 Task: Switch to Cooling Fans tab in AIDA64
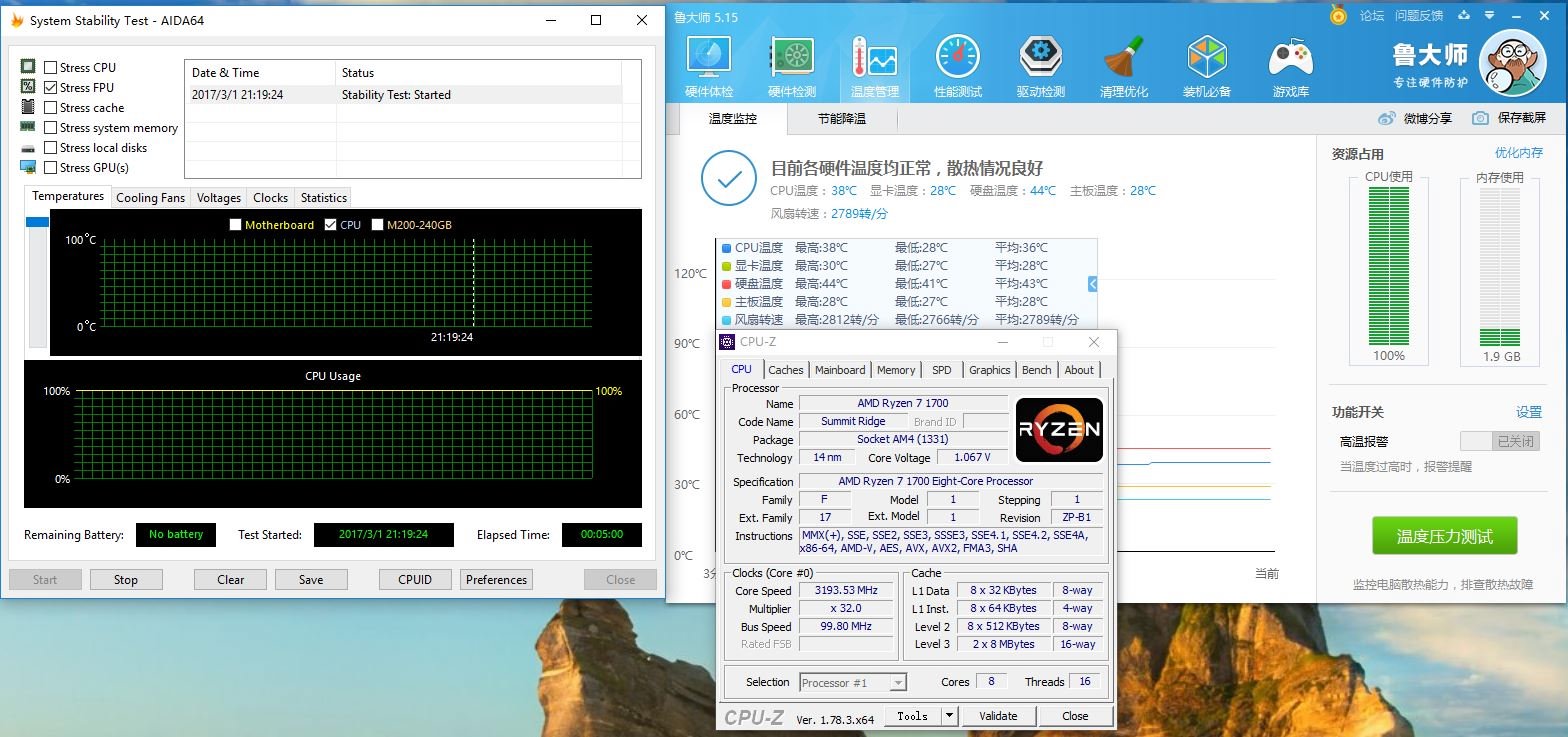150,198
